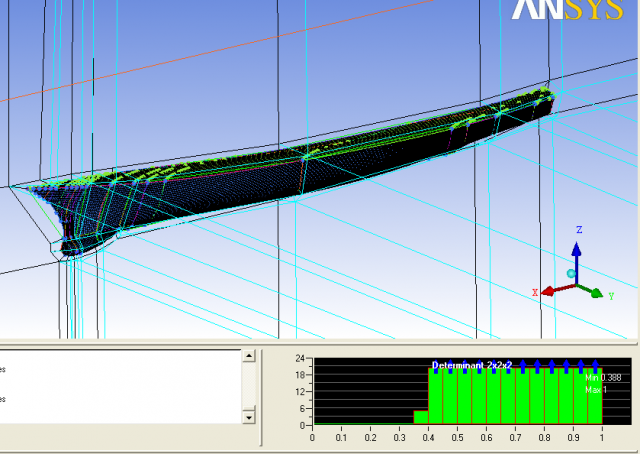Click the 'Determinant 2x2x2' histogram title
The width and height of the screenshot is (640, 454).
point(472,365)
